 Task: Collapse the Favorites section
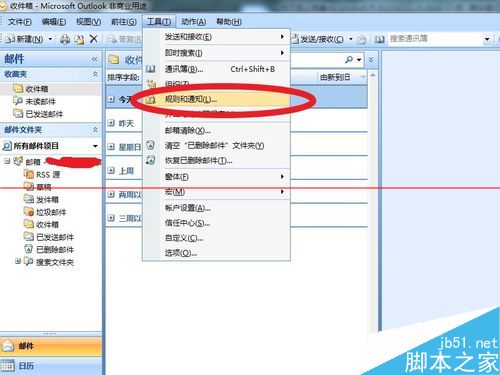pyautogui.click(x=95, y=74)
